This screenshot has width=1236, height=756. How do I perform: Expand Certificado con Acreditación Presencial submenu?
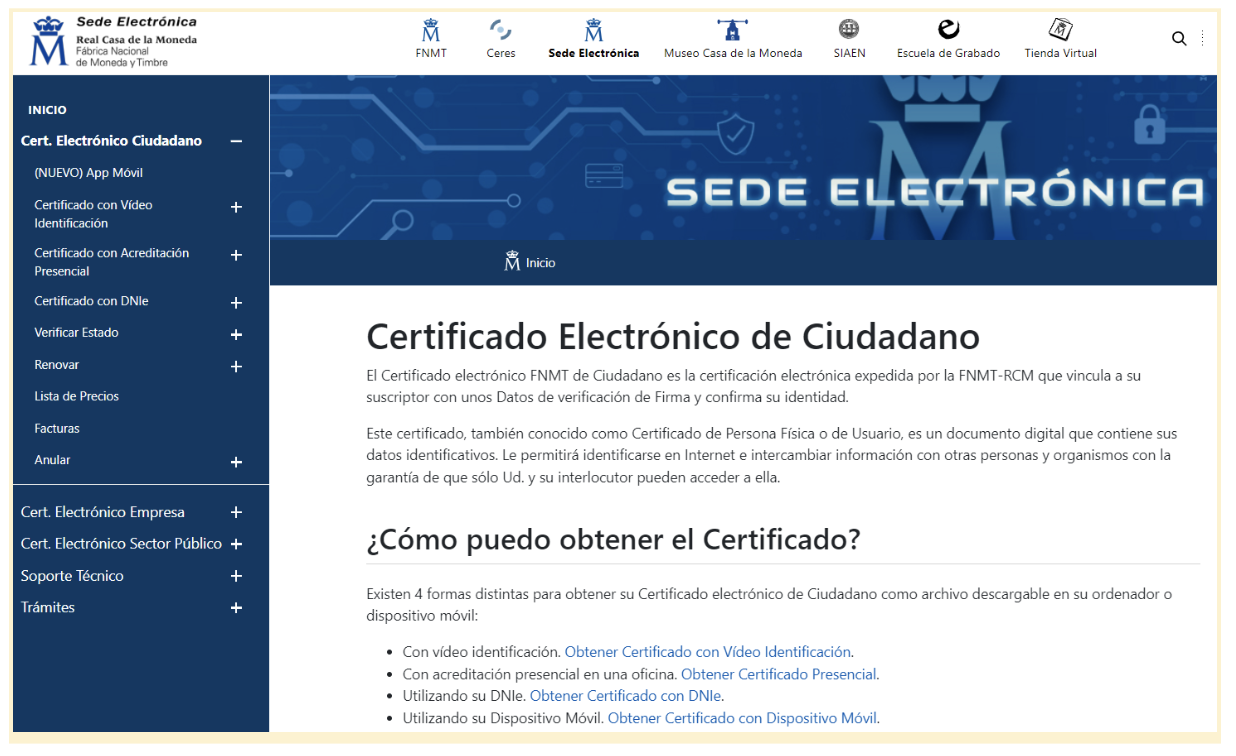point(236,255)
